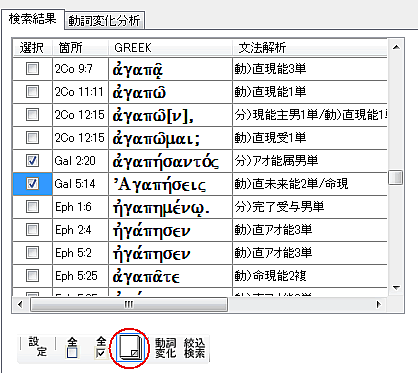Screen dimensions: 419x374
Task: Check the 2Co 9:7 row checkbox
Action: (32, 69)
